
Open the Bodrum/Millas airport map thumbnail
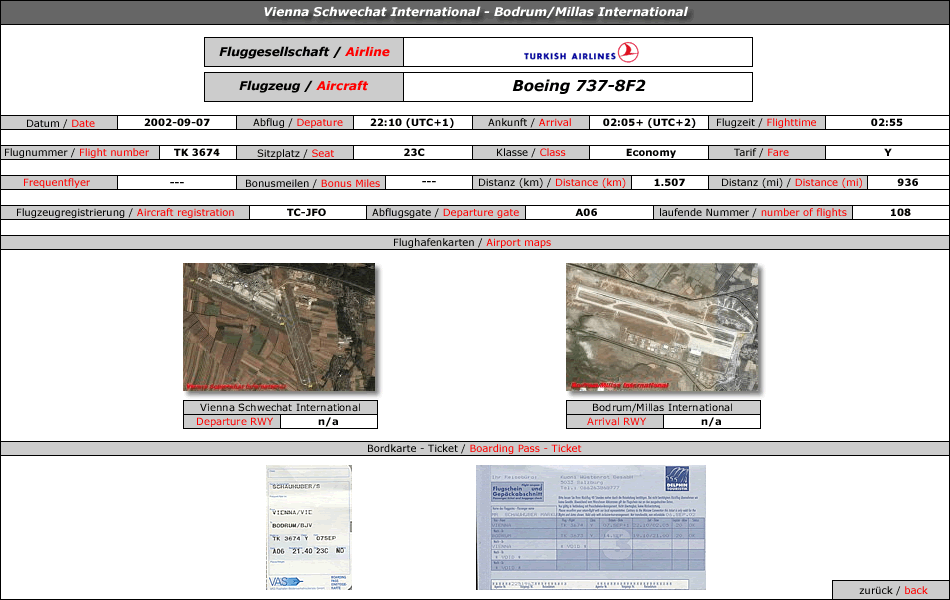click(x=662, y=327)
